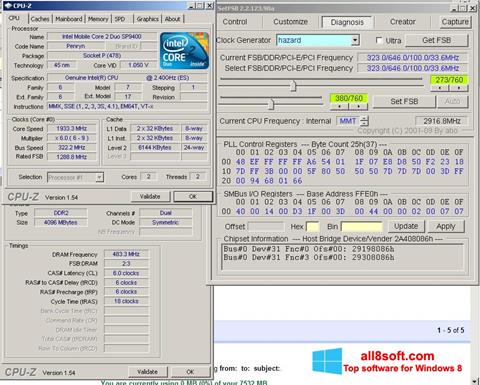Click the upper FSB slider thumb
480x385 pixels.
(293, 85)
